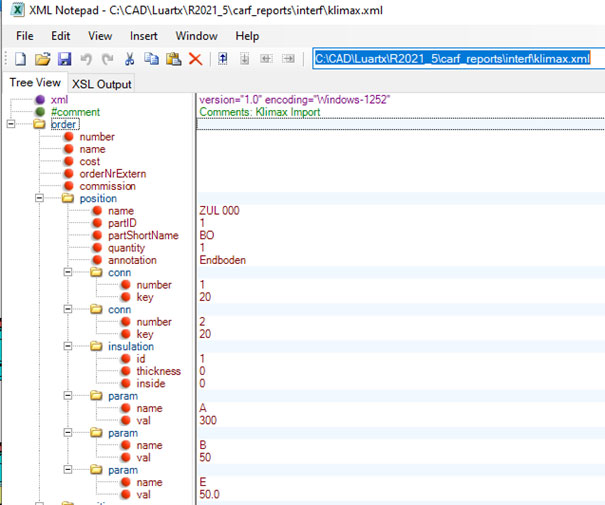This screenshot has width=605, height=505.
Task: Select the inside element under insulation
Action: [x=150, y=383]
